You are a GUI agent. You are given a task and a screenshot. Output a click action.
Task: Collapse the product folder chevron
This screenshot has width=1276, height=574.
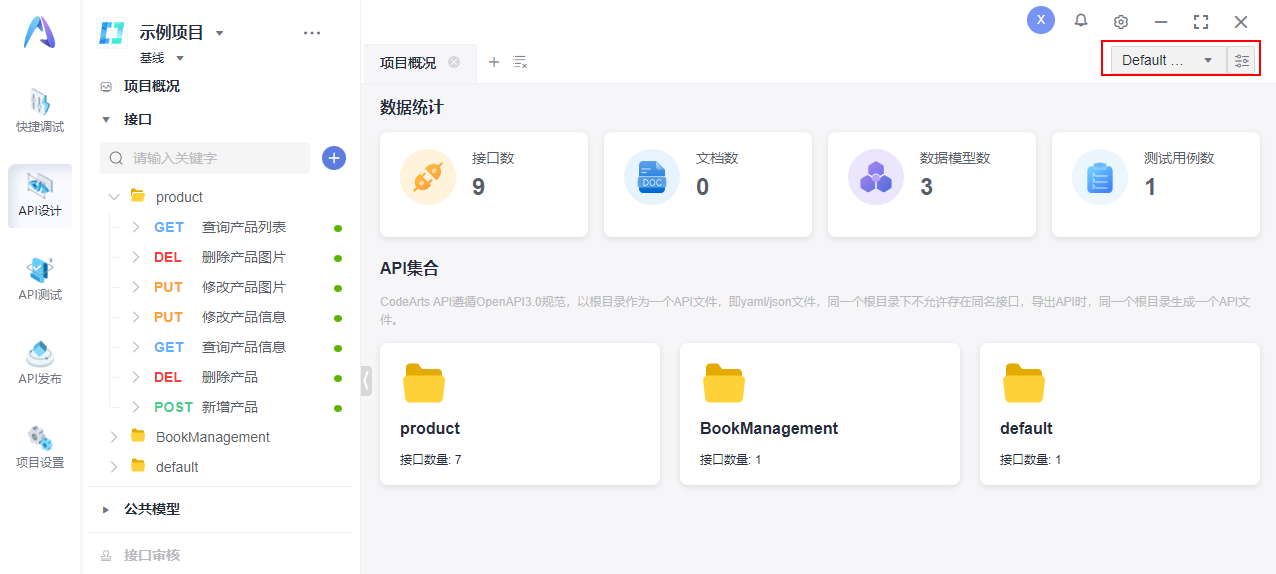[x=114, y=197]
